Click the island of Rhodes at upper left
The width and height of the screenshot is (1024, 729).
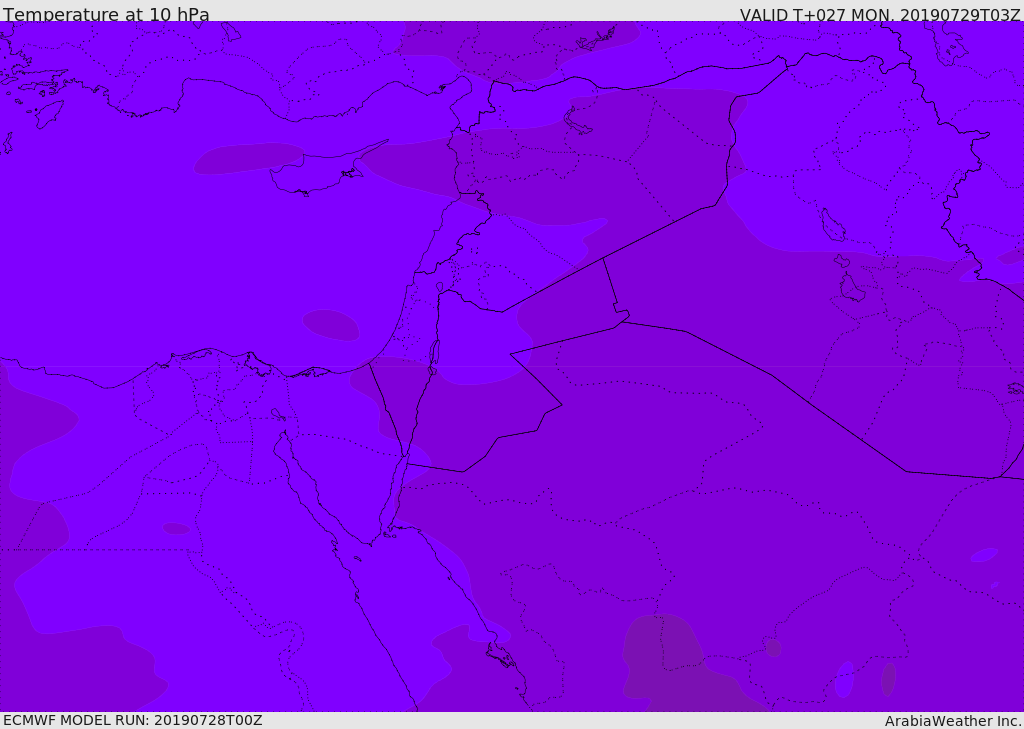pos(48,114)
